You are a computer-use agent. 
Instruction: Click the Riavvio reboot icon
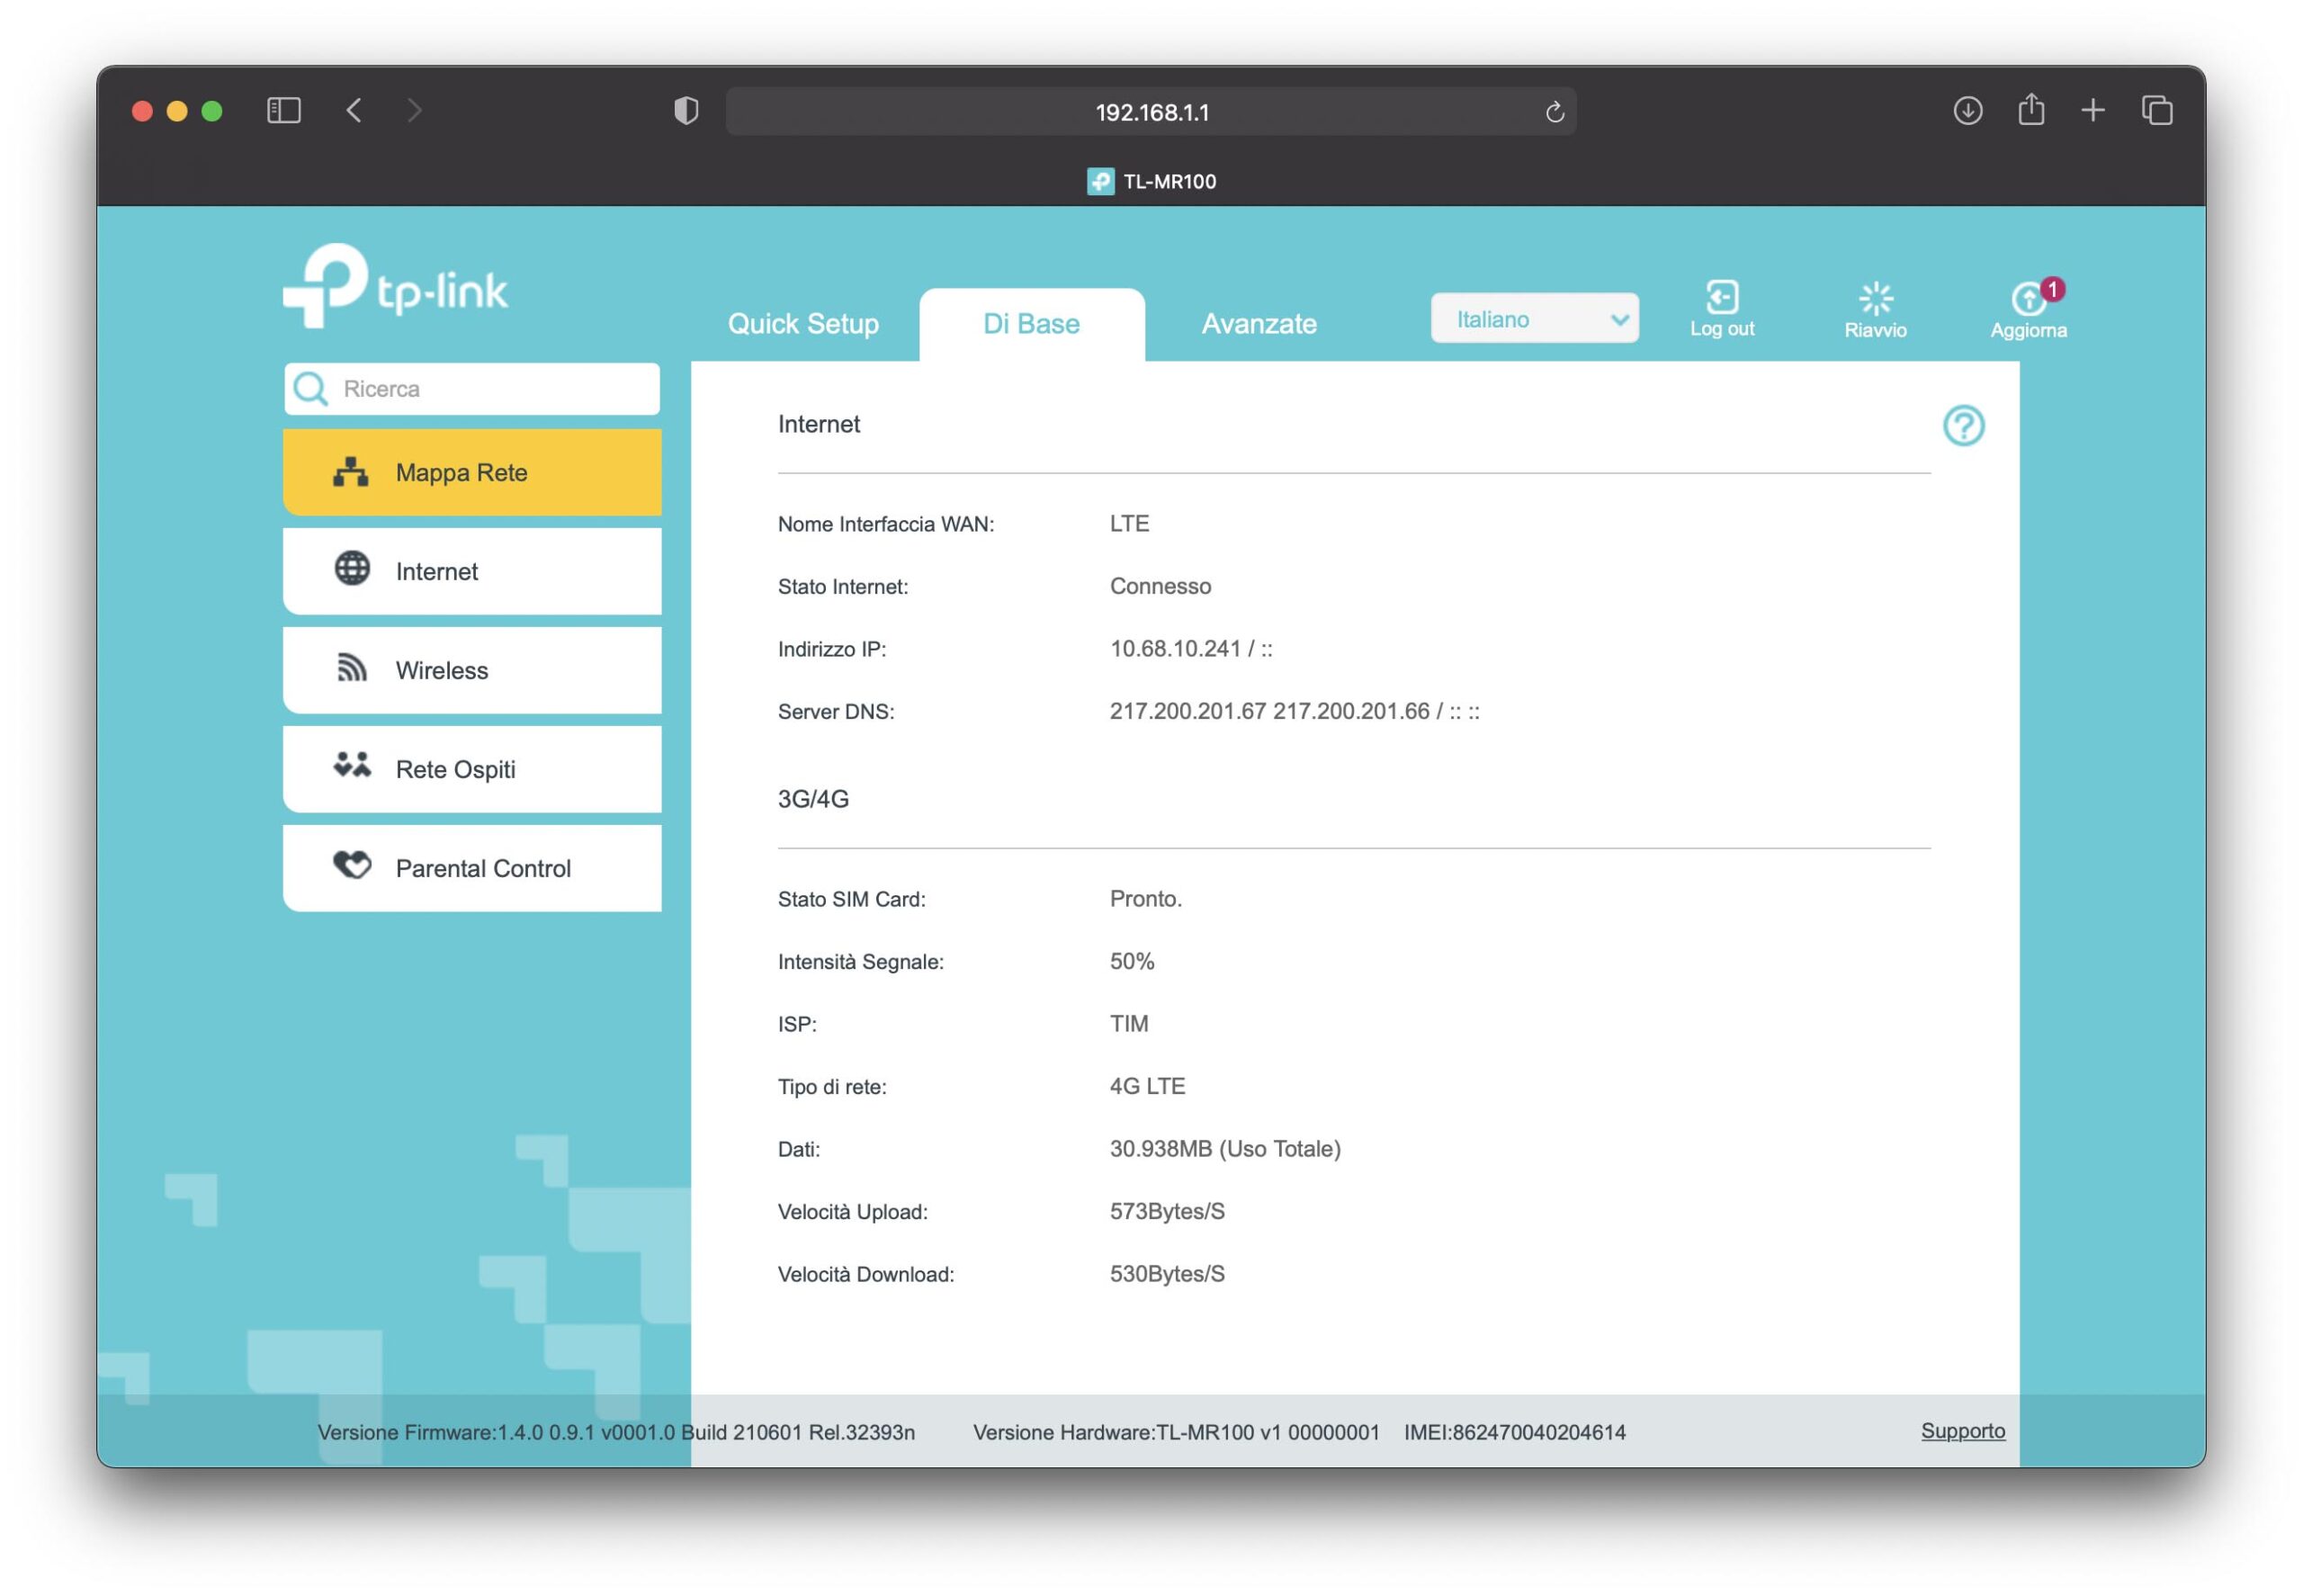1875,298
